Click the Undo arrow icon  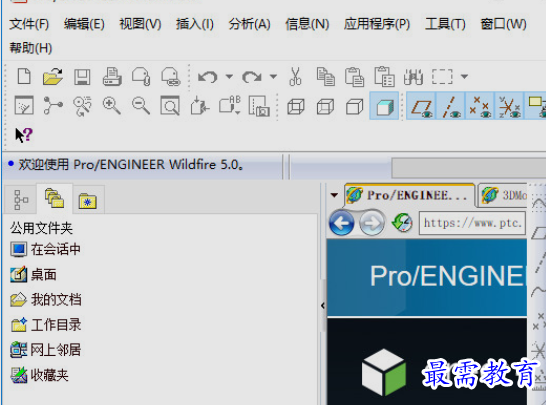(208, 77)
